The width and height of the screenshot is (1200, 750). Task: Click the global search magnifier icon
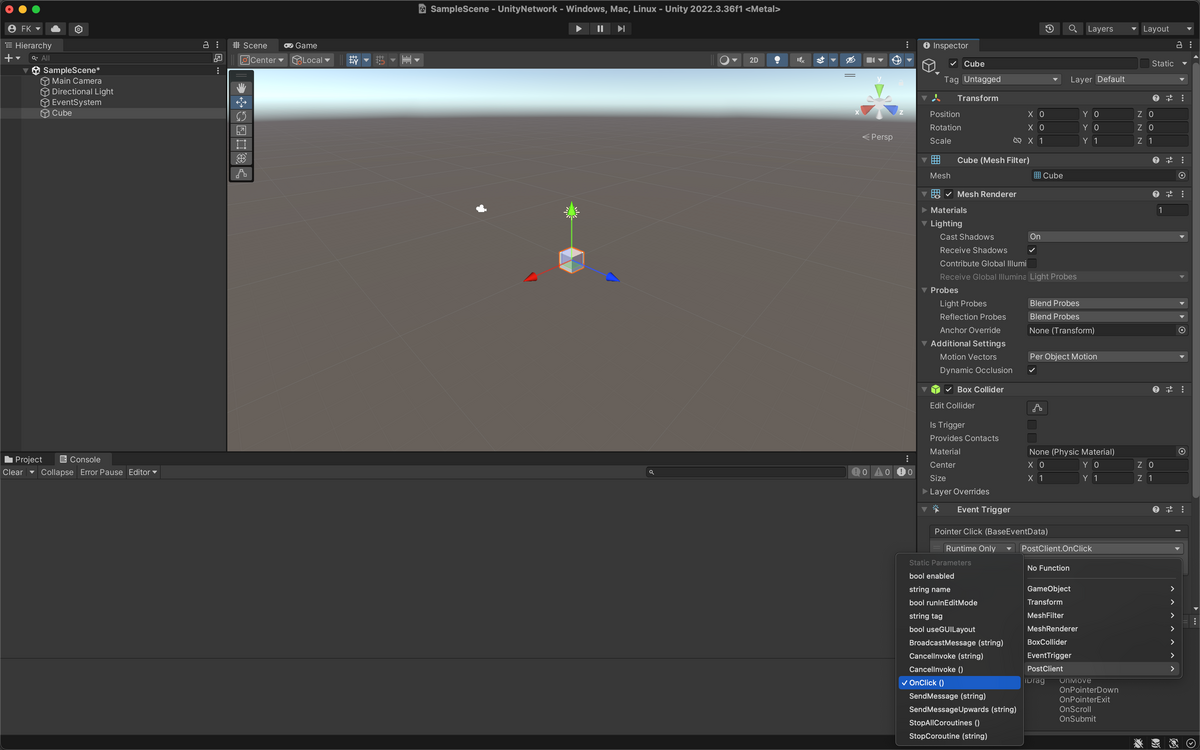(x=1072, y=29)
